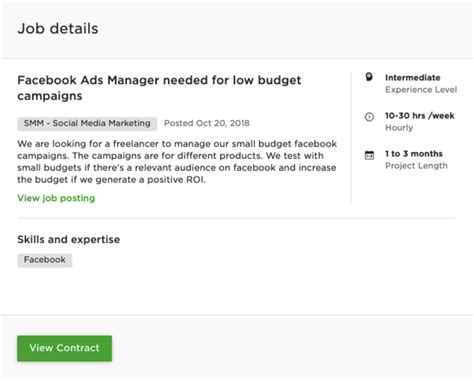The width and height of the screenshot is (474, 381).
Task: Click the job description paragraph
Action: [177, 162]
